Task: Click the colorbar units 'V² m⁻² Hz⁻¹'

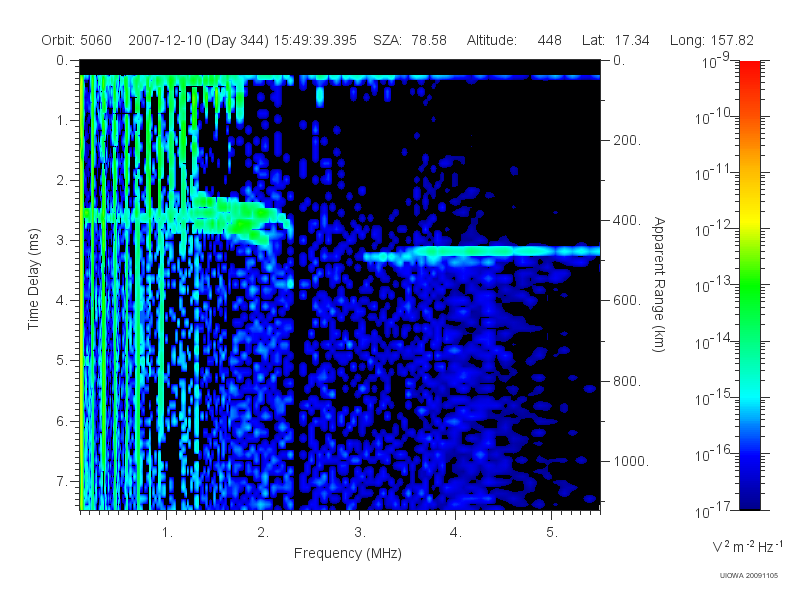Action: (747, 546)
